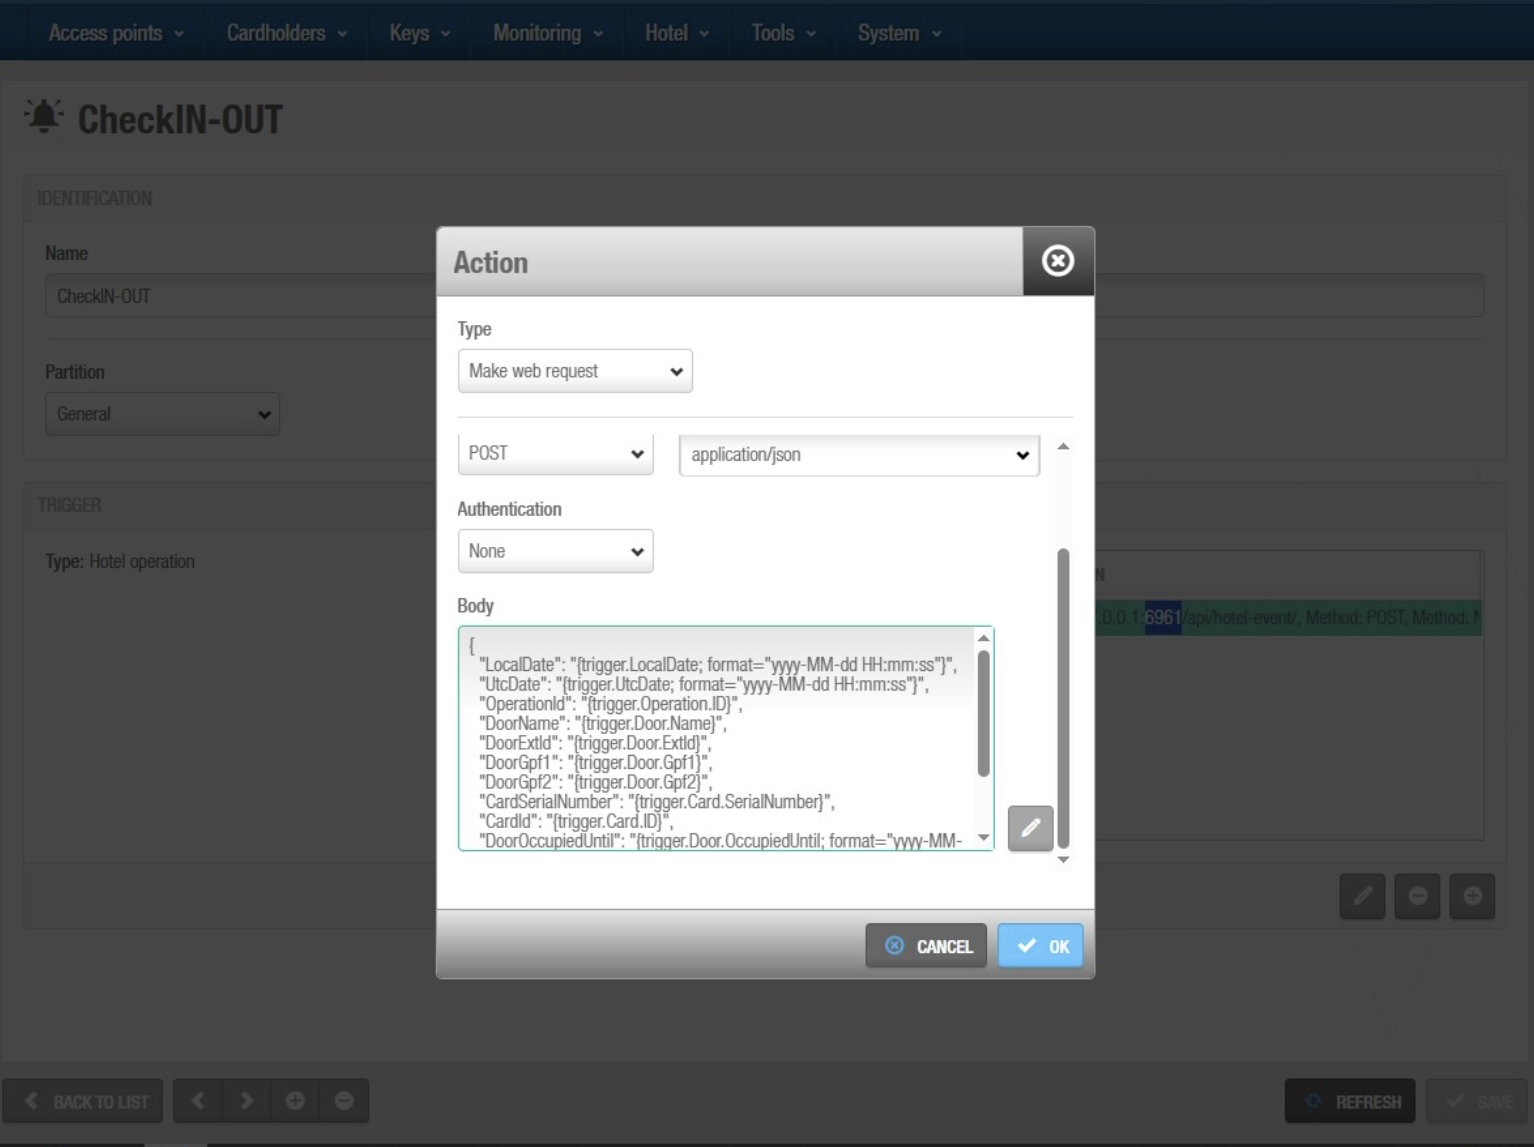Screen dimensions: 1534x1147
Task: Open the Cardholders menu
Action: pyautogui.click(x=286, y=33)
